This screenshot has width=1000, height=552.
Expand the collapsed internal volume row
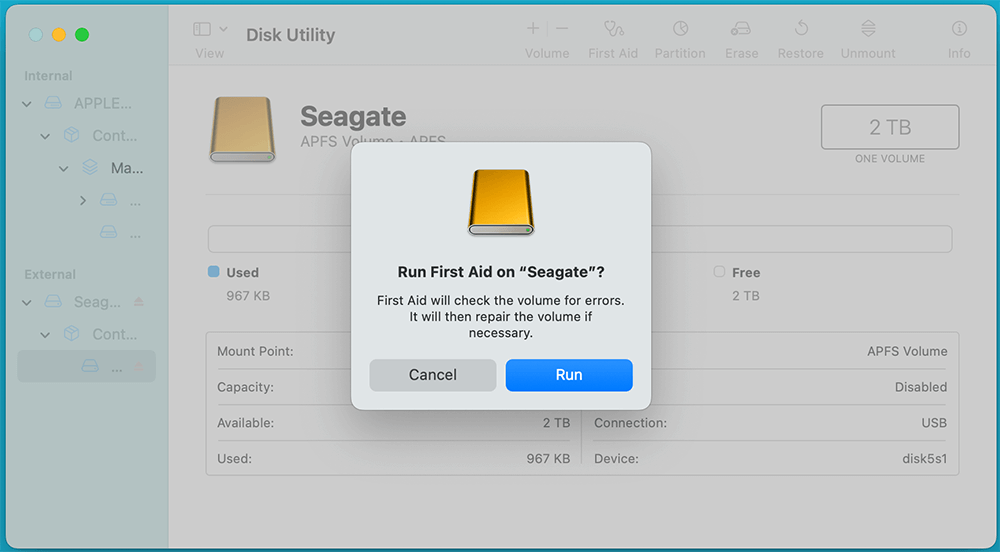pyautogui.click(x=82, y=201)
